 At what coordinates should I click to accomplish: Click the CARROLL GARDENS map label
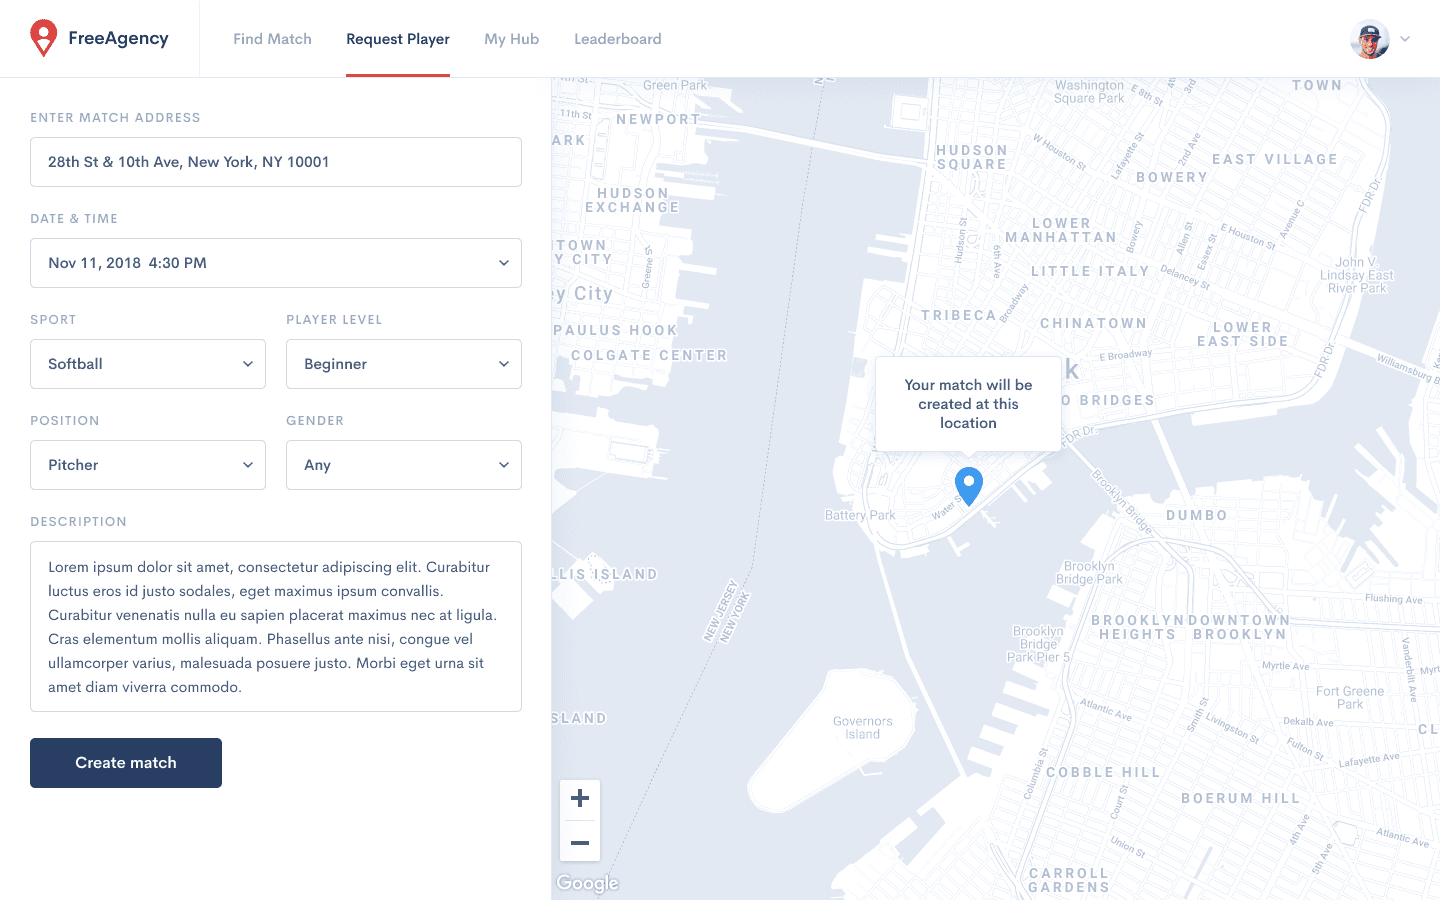[1069, 880]
